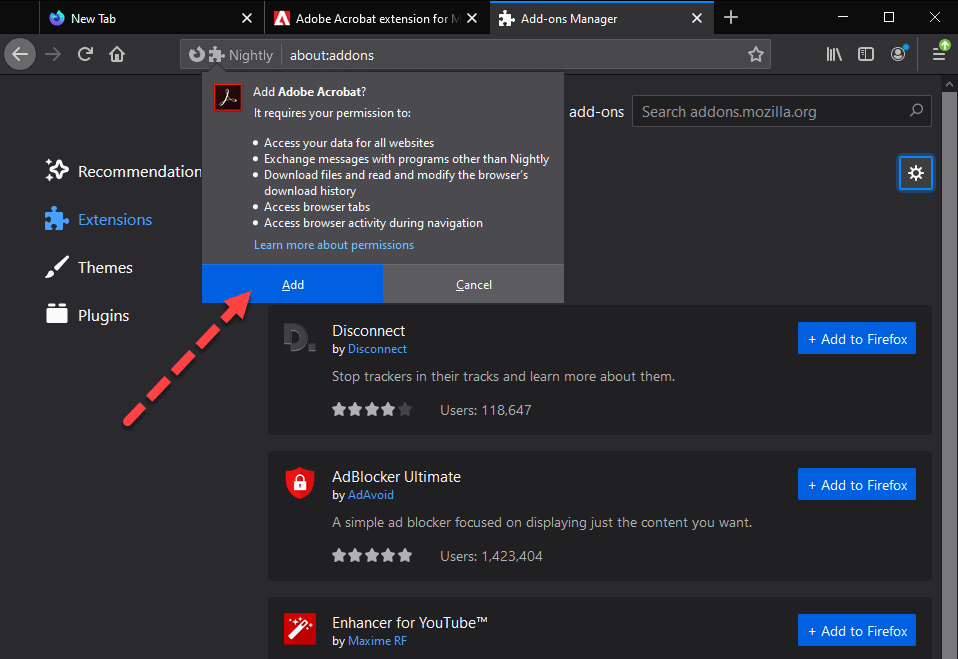958x659 pixels.
Task: Open the Library icon in toolbar
Action: tap(834, 54)
